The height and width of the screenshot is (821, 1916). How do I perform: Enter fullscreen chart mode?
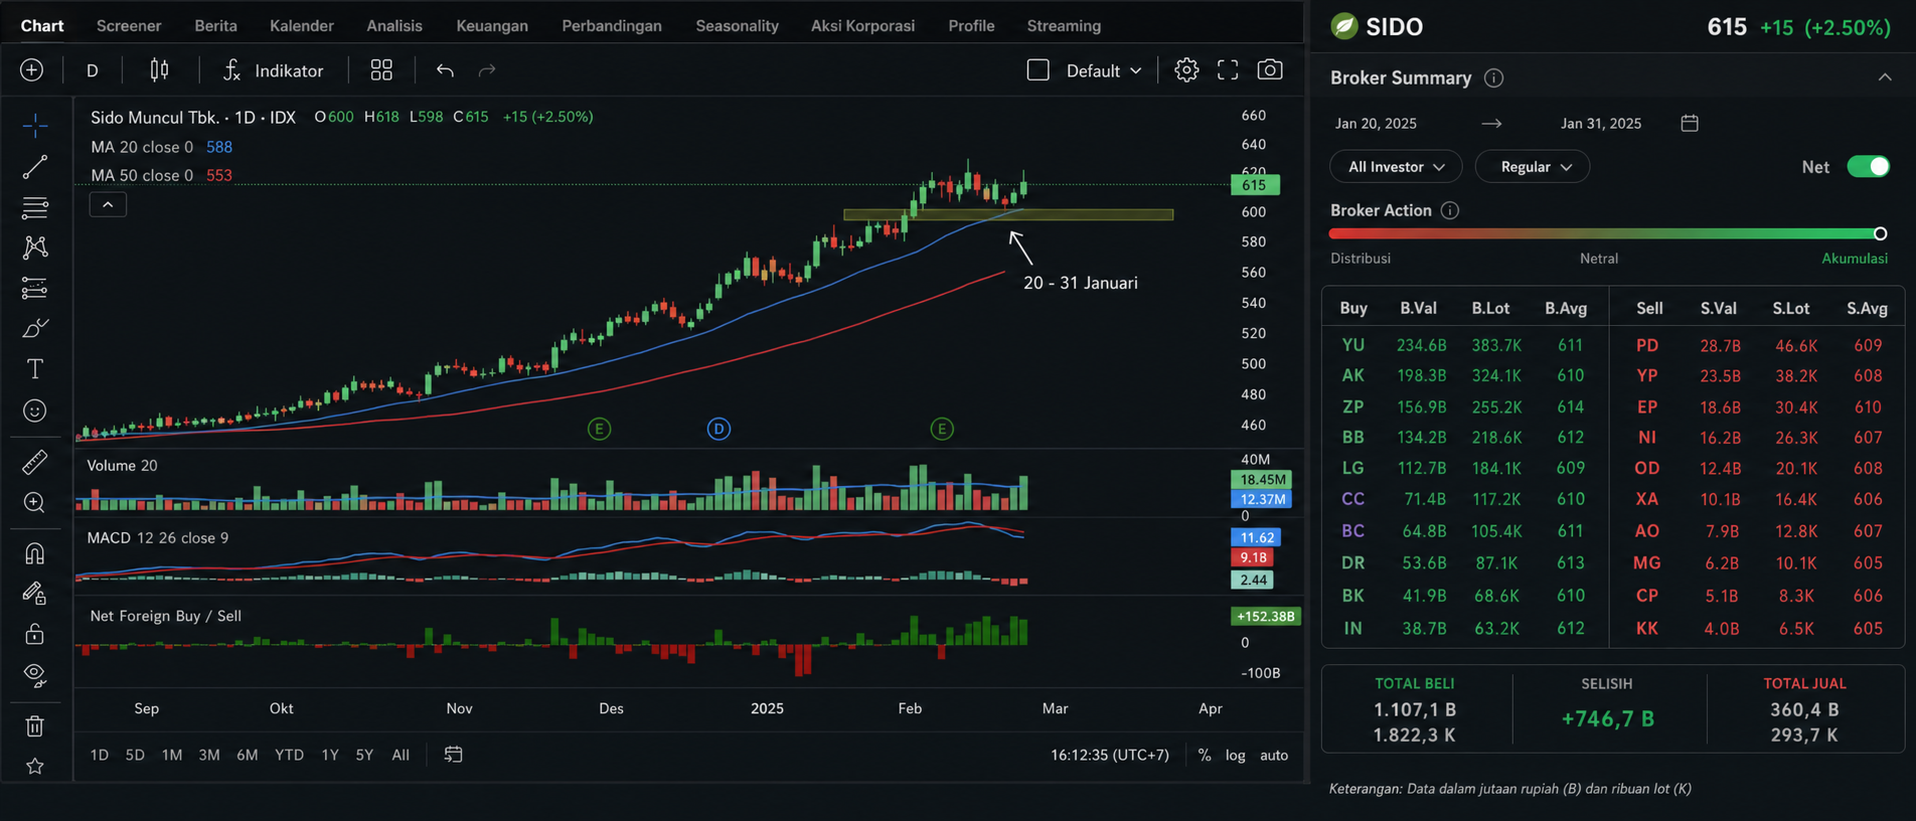click(x=1228, y=70)
